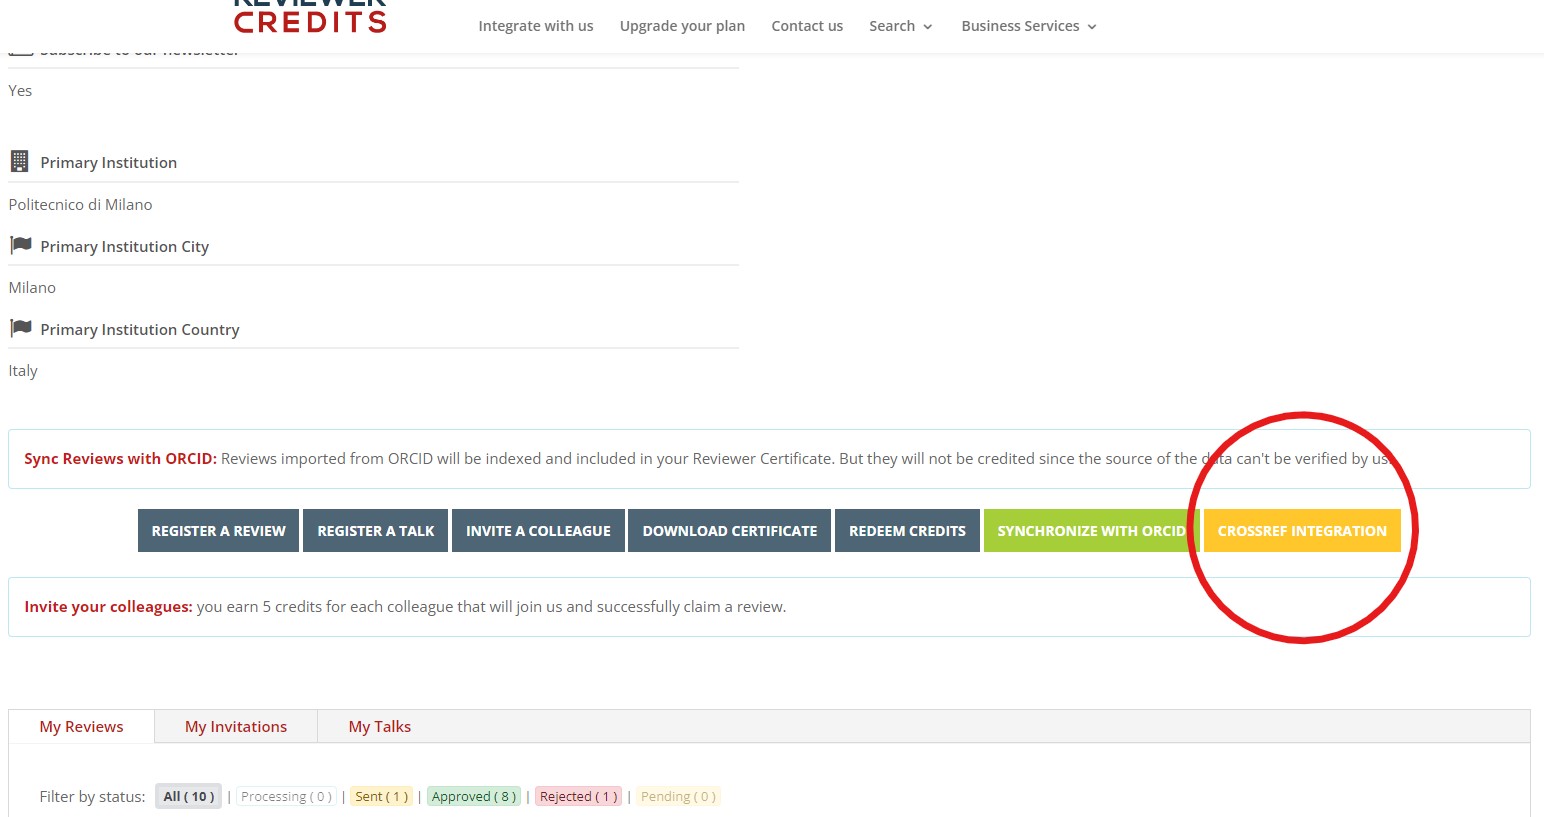Switch to the My Talks tab

point(380,727)
